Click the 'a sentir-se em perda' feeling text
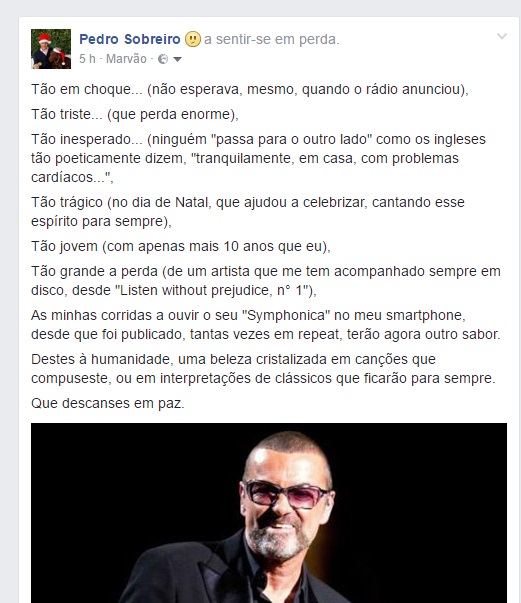Viewport: 521px width, 603px height. (271, 39)
